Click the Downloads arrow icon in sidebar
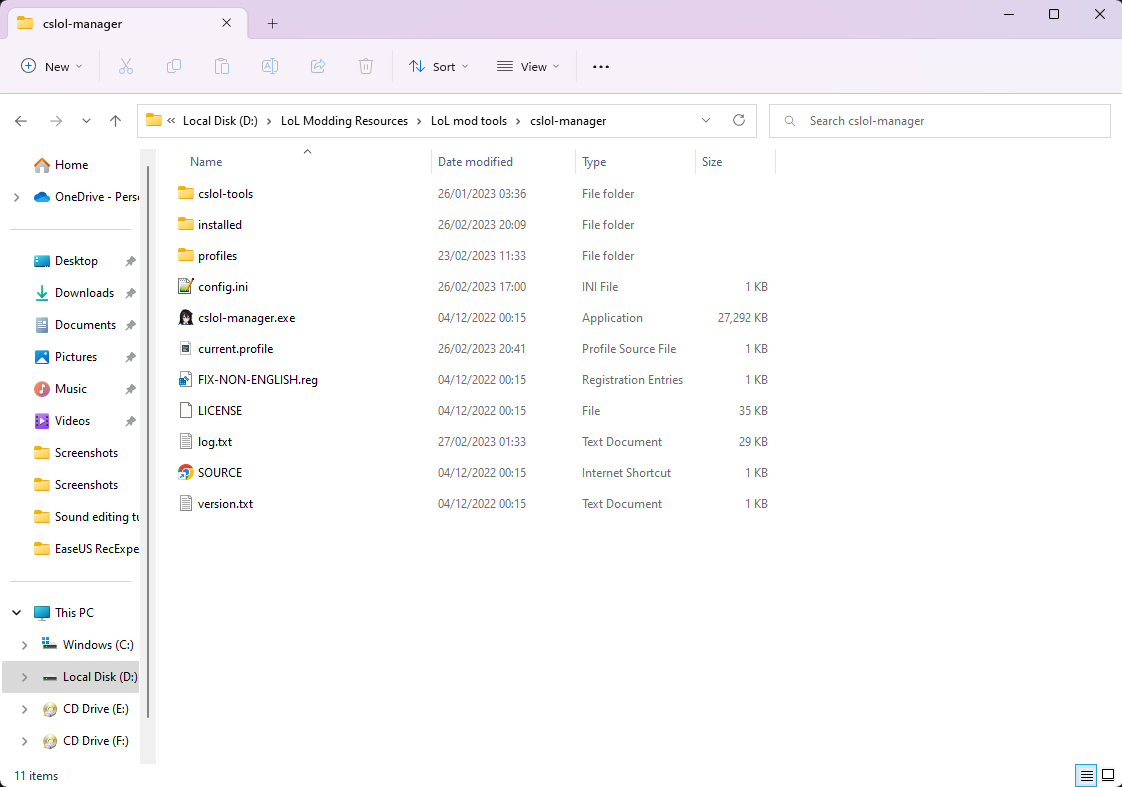 42,293
